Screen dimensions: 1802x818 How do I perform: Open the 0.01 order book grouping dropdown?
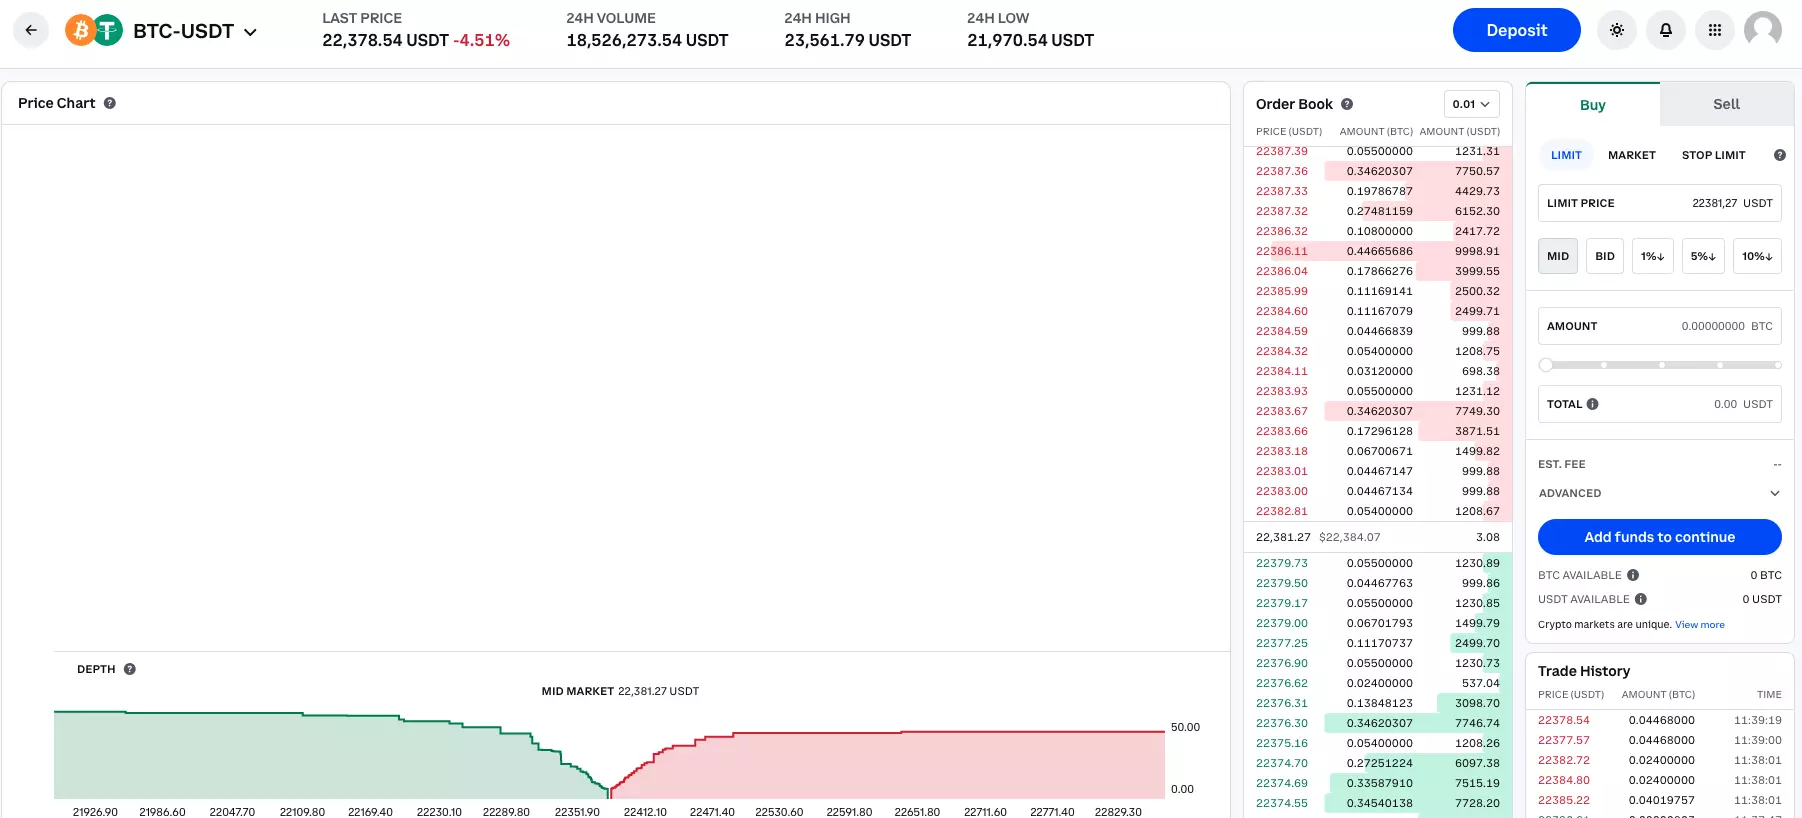[1471, 104]
